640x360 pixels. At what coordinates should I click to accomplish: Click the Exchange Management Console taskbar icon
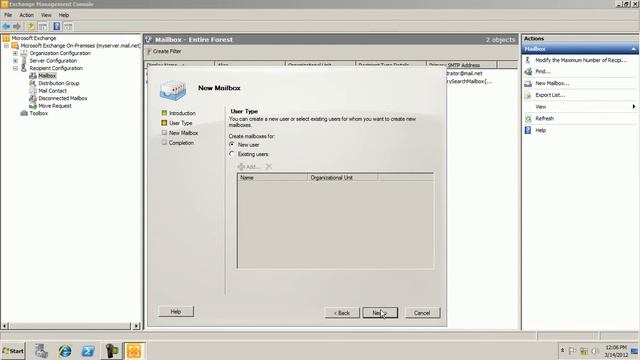[134, 351]
